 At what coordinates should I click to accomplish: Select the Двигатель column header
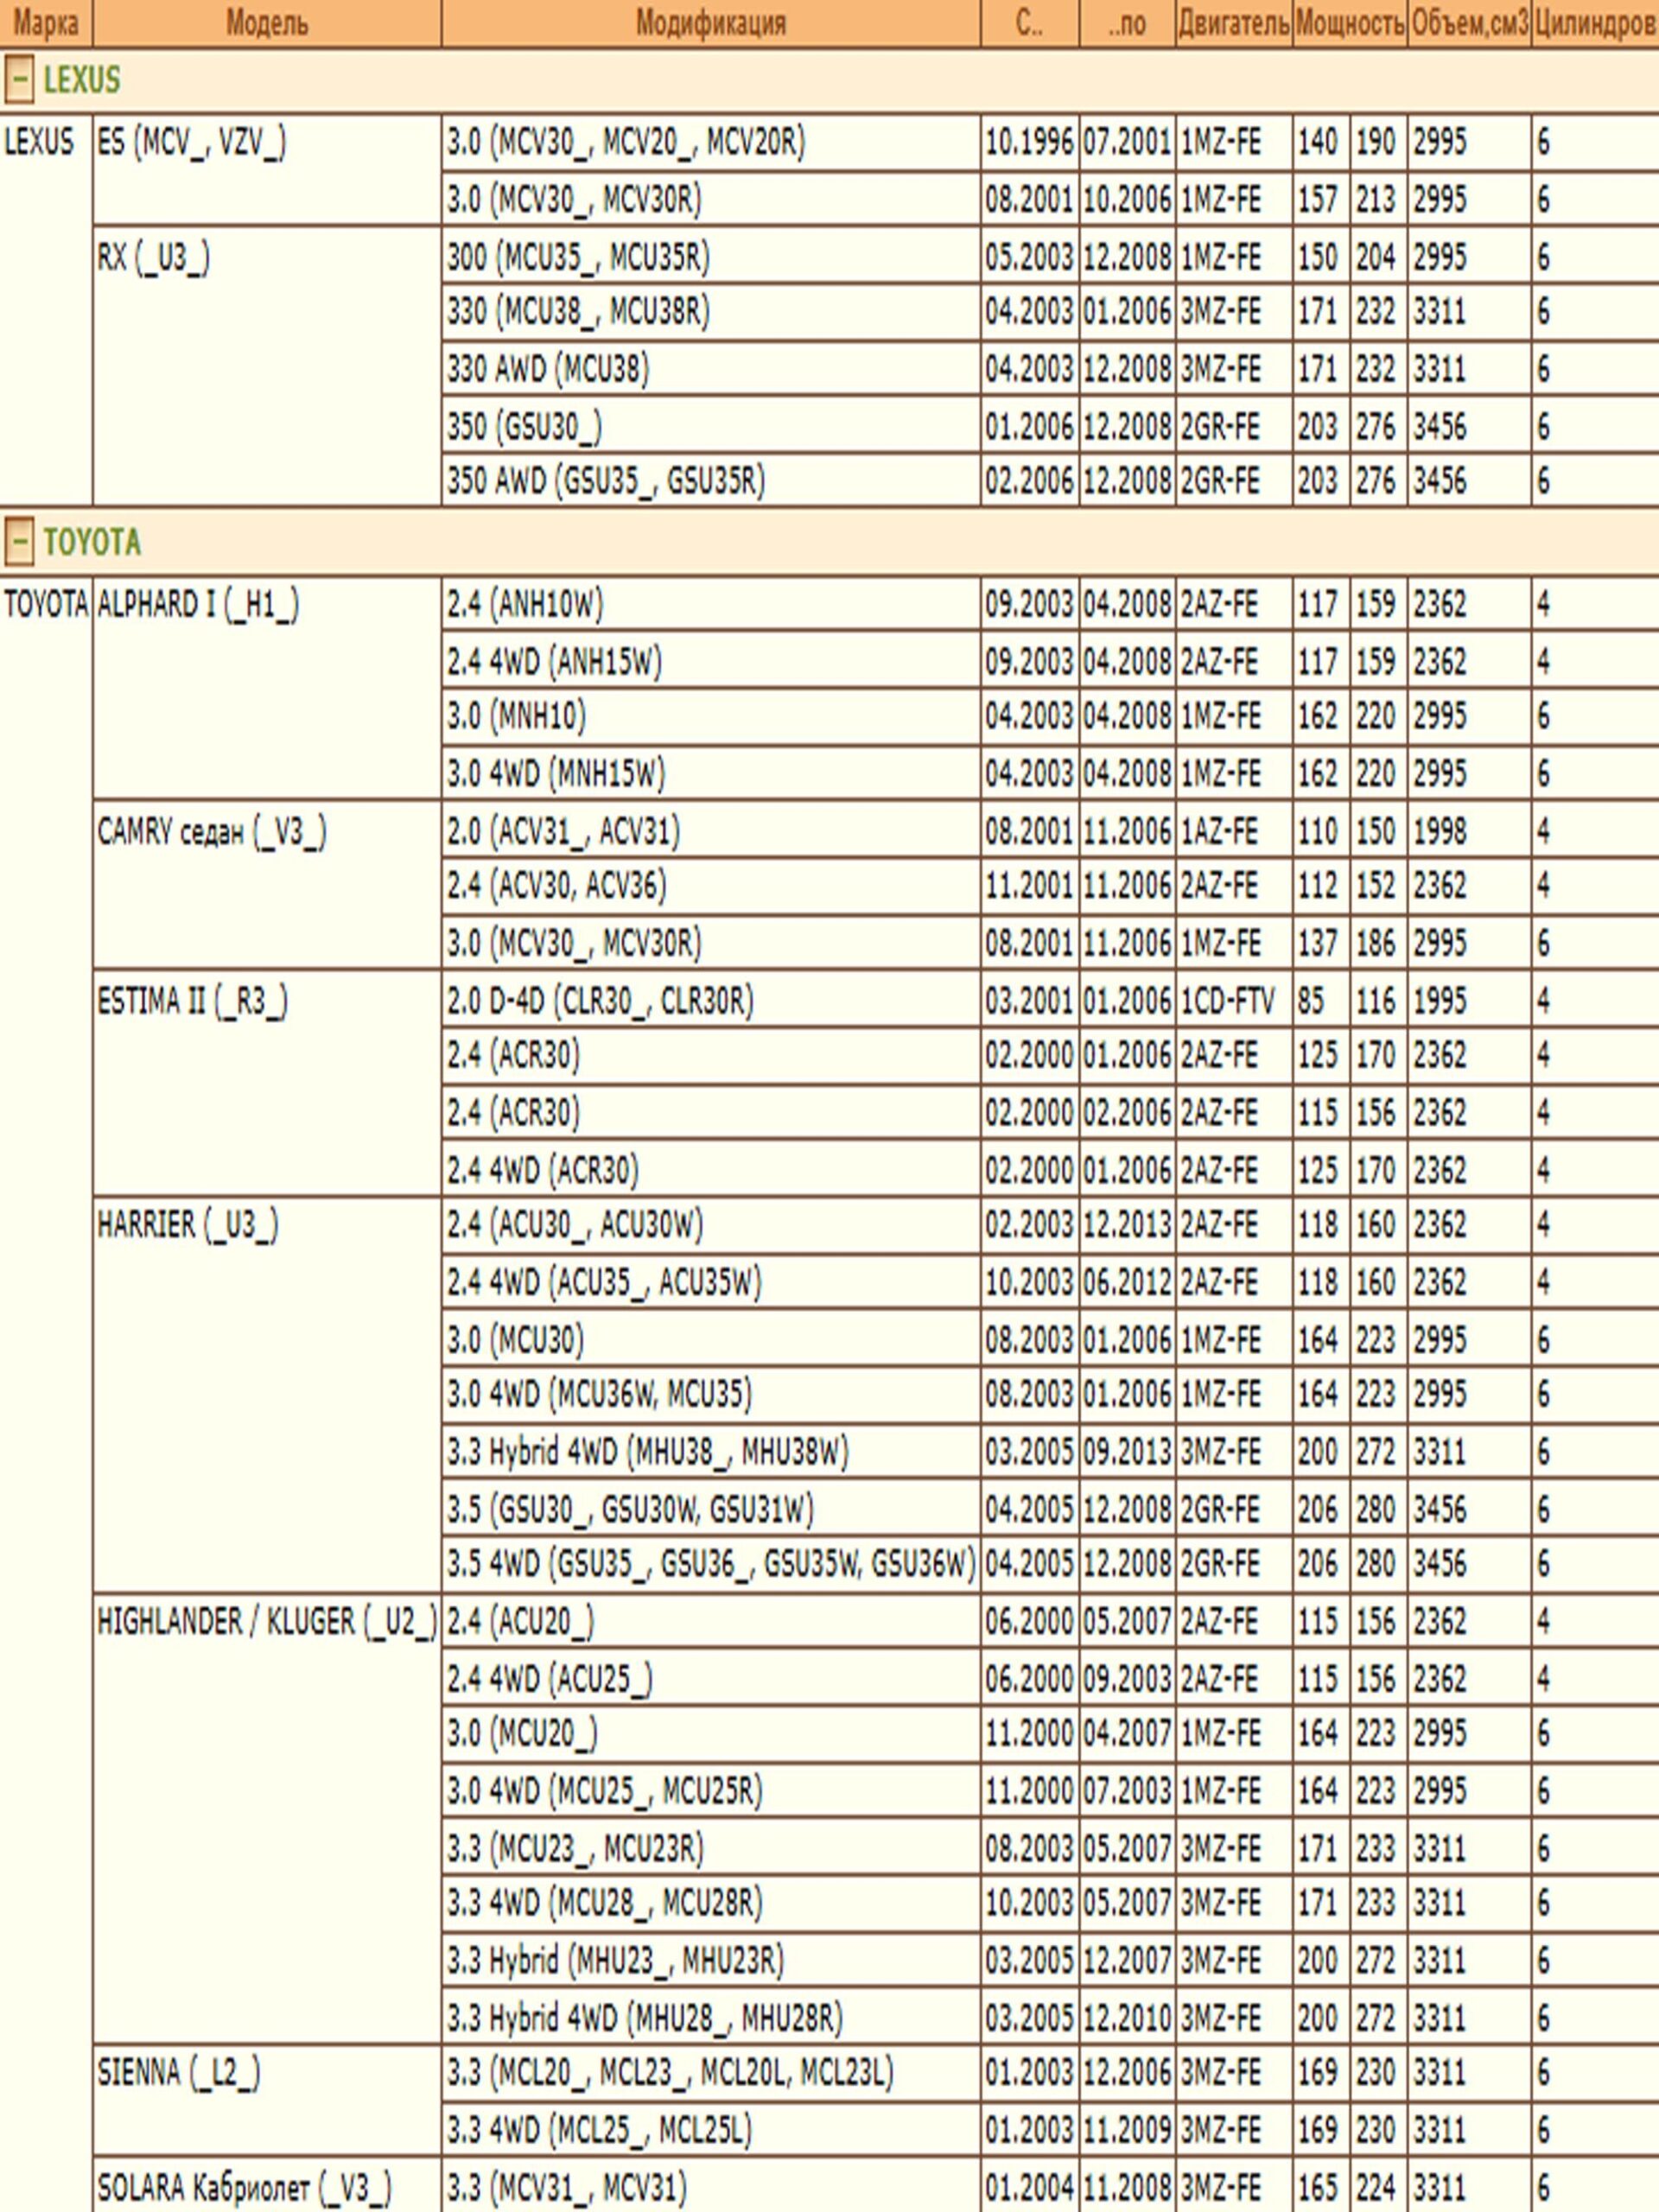coord(1234,23)
